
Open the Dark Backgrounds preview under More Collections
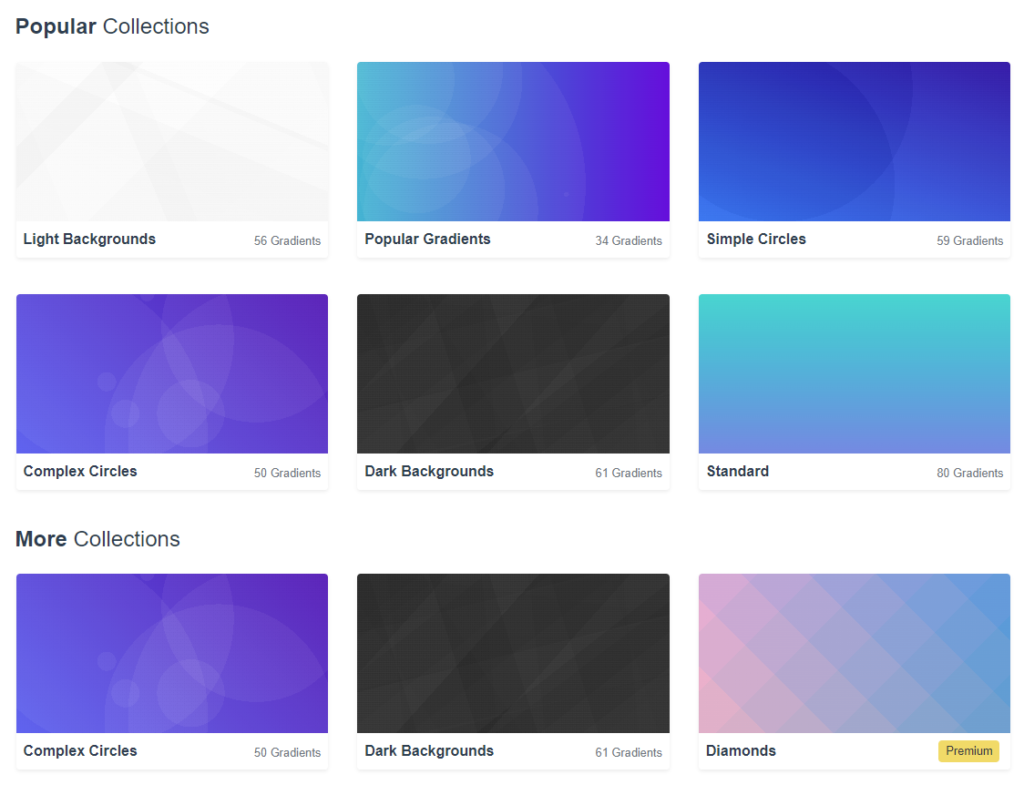[513, 652]
